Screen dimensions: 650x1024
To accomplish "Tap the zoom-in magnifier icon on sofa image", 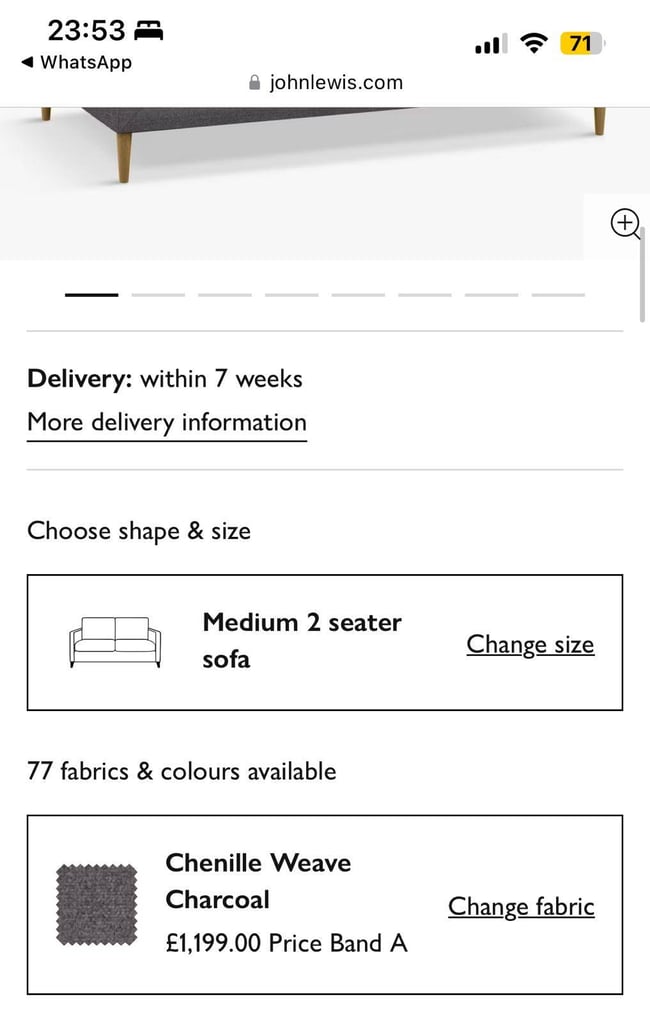I will 625,224.
